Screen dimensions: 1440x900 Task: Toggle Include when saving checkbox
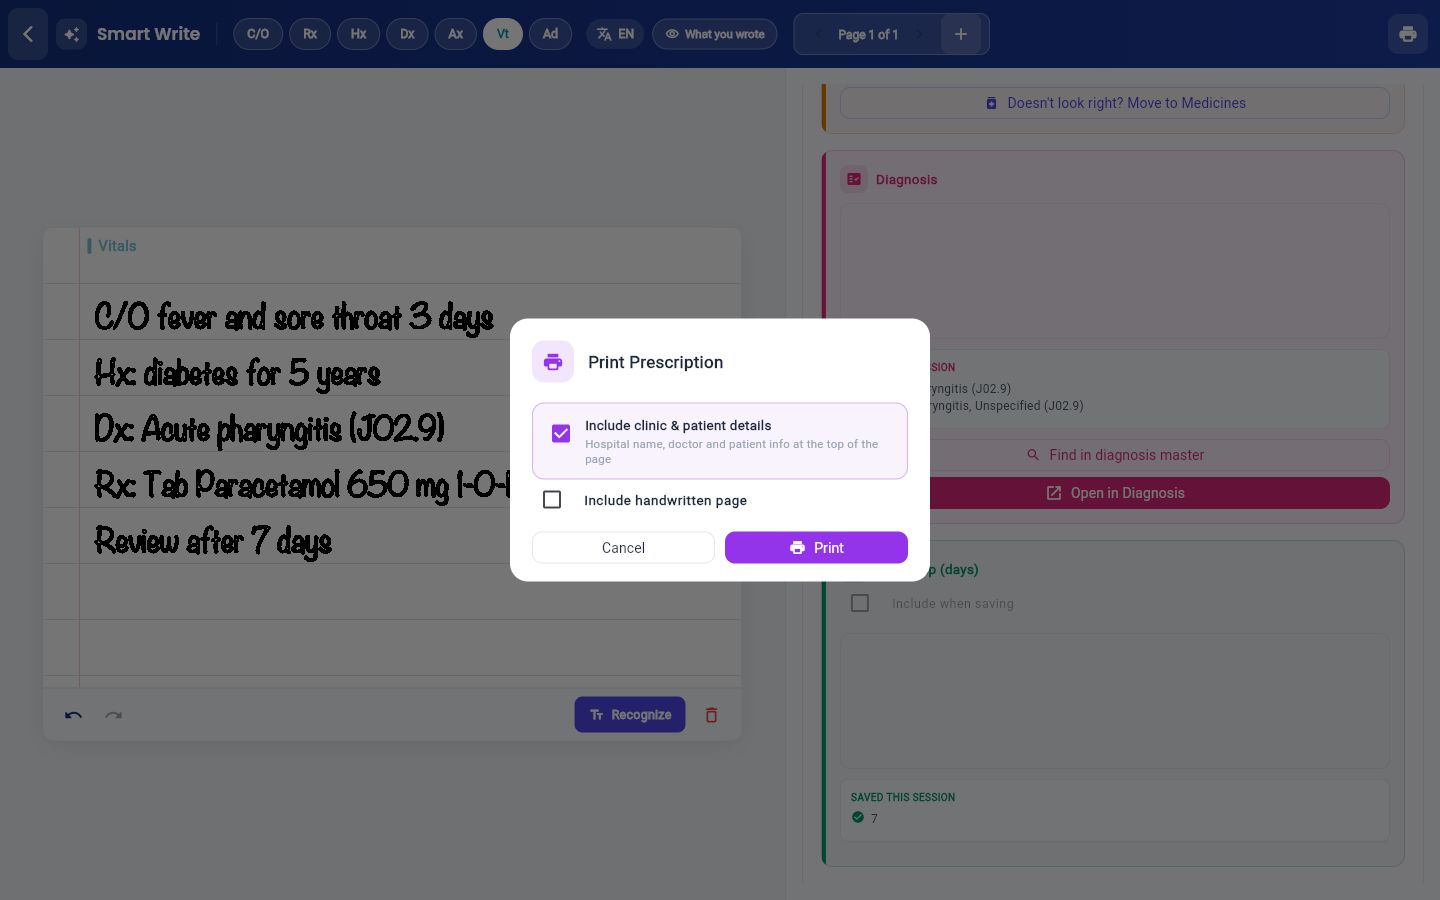(860, 603)
